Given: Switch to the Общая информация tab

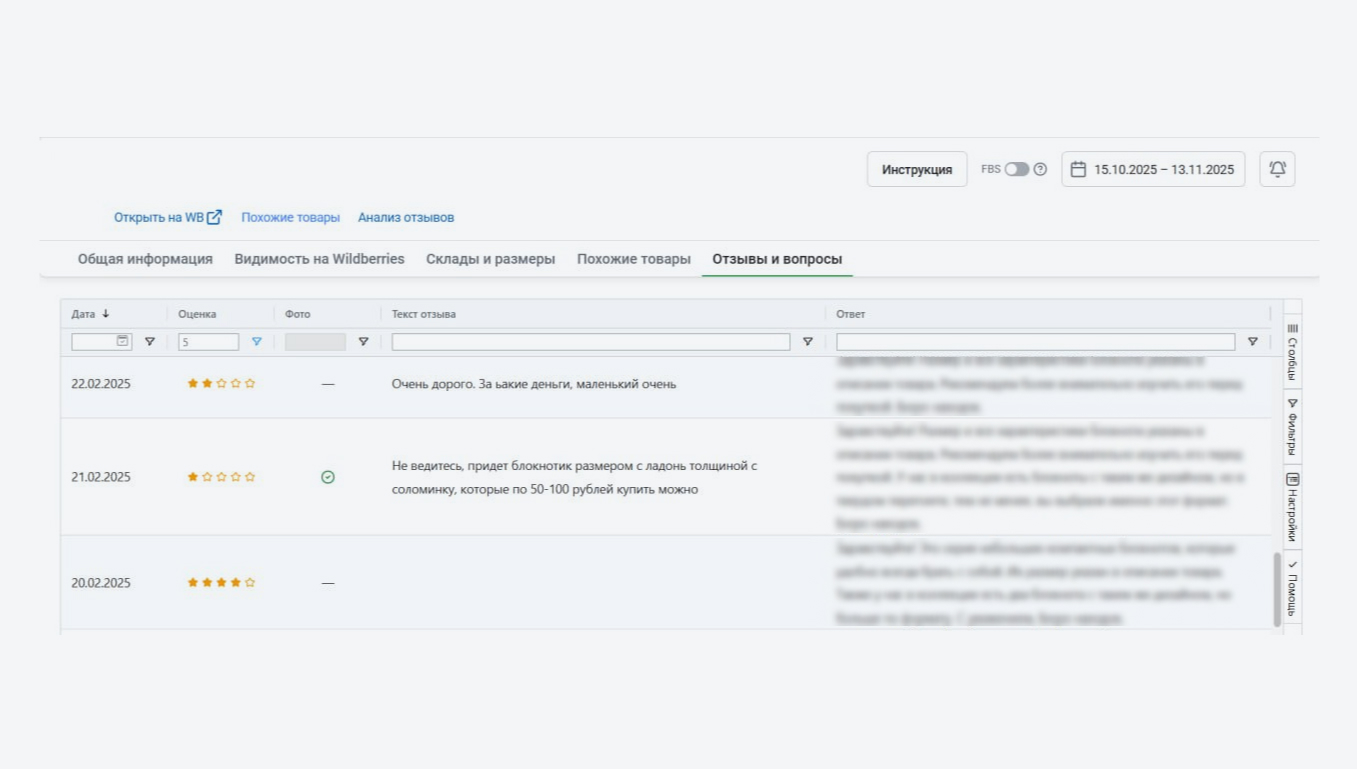Looking at the screenshot, I should point(145,259).
